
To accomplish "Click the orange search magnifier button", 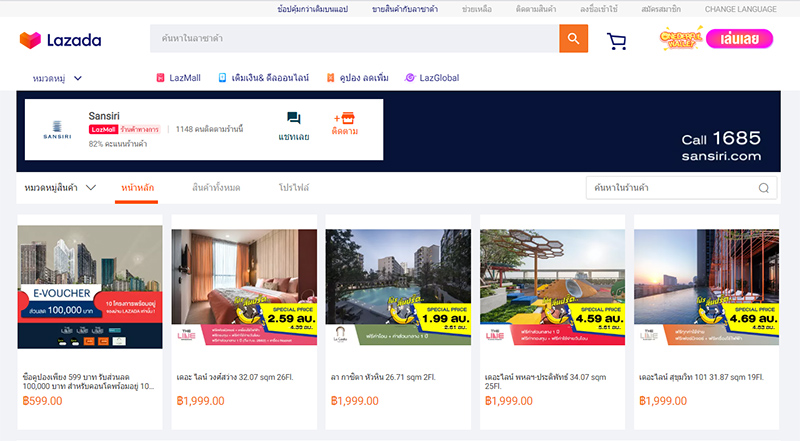I will tap(573, 38).
